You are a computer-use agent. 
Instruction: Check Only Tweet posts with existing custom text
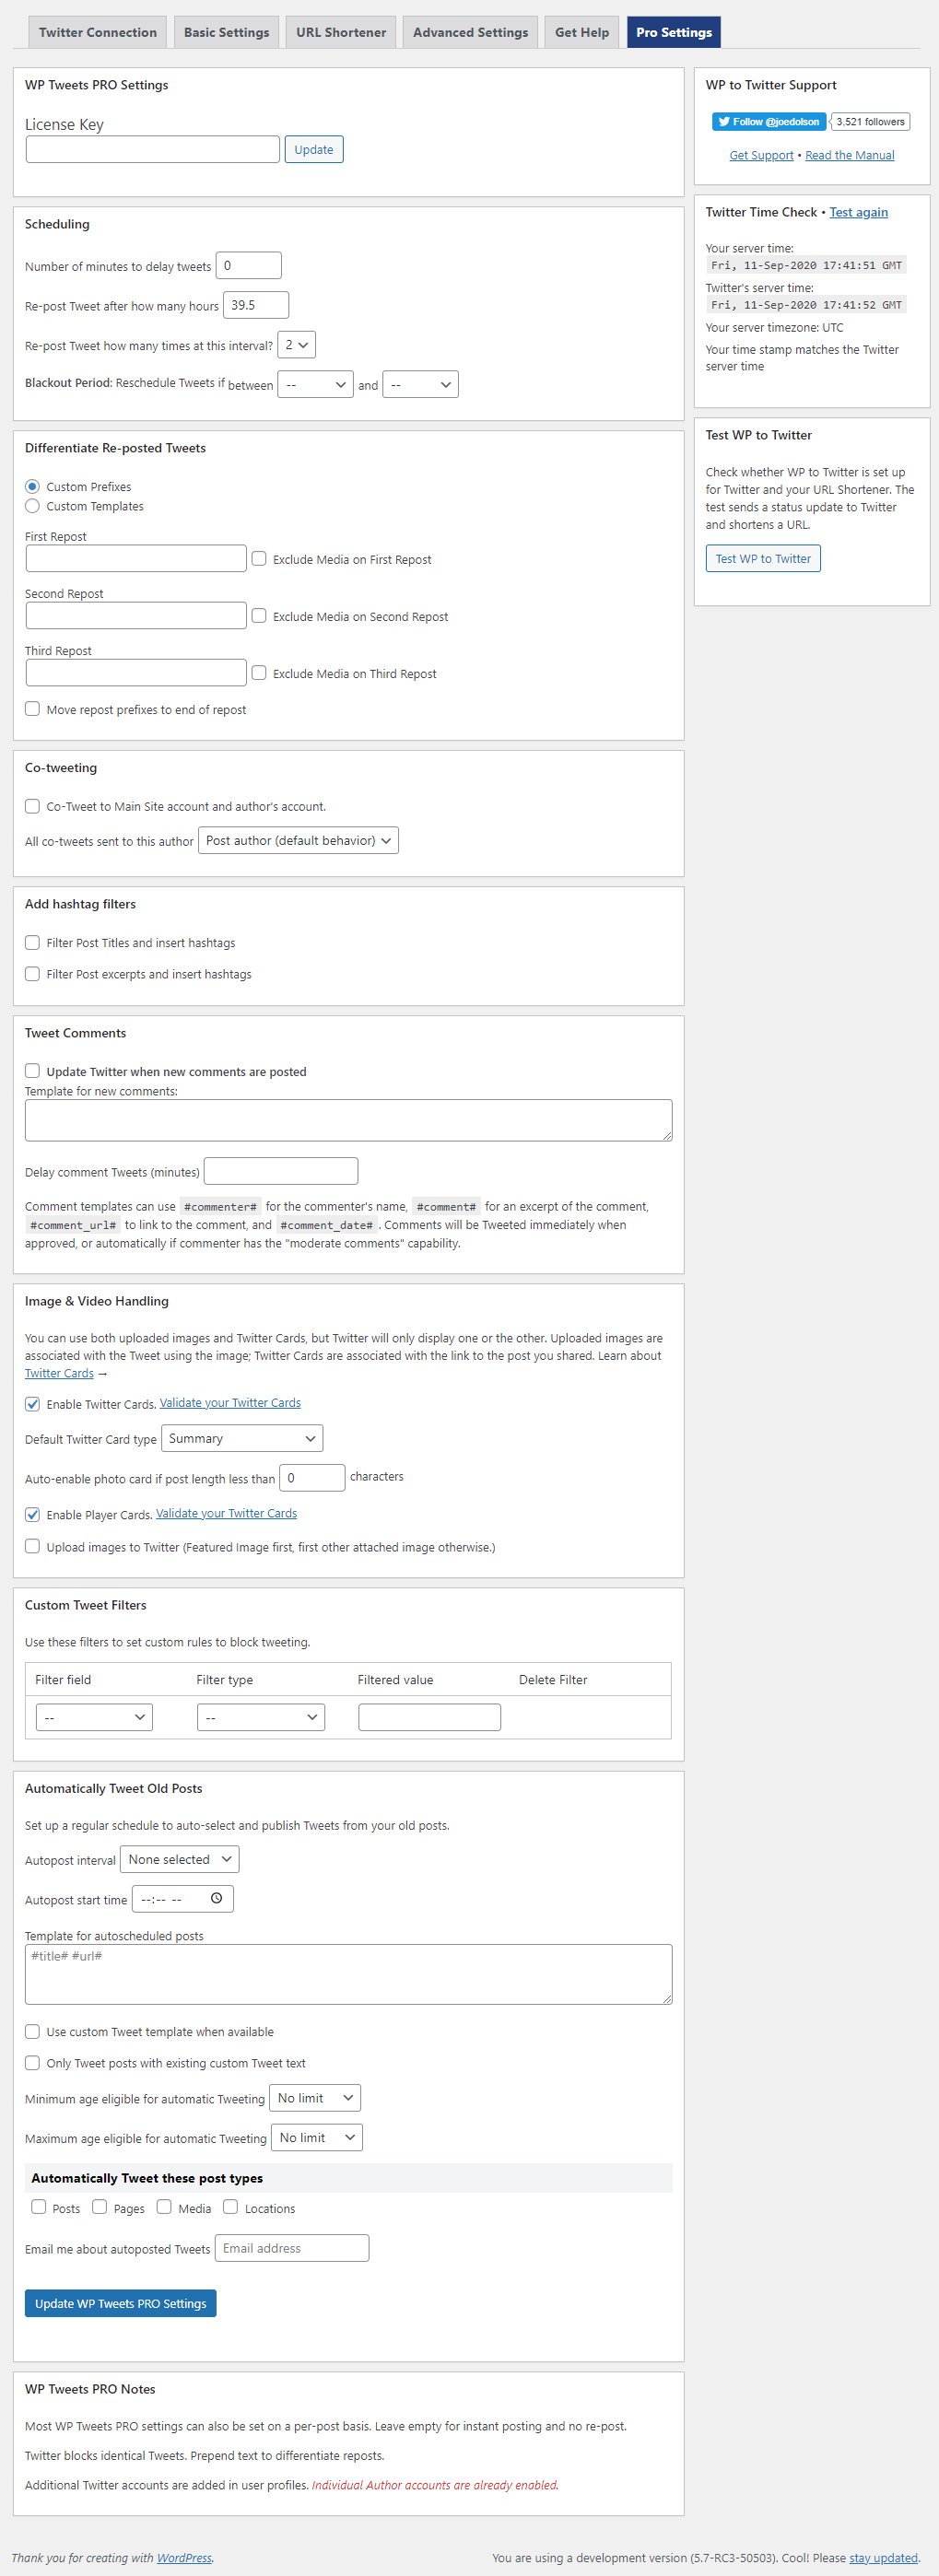point(33,2062)
